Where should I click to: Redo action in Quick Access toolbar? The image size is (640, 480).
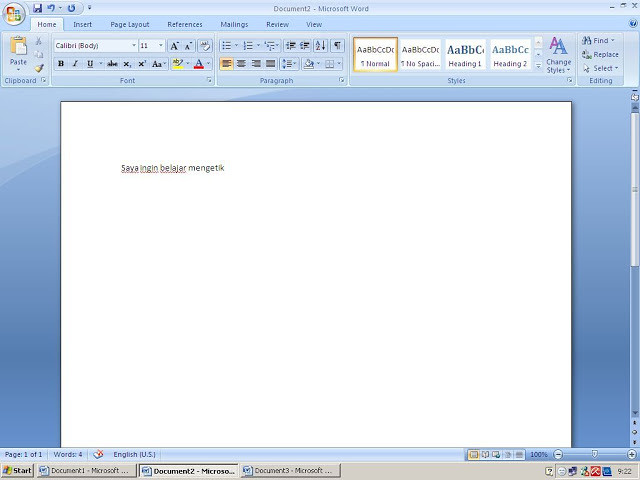point(71,8)
